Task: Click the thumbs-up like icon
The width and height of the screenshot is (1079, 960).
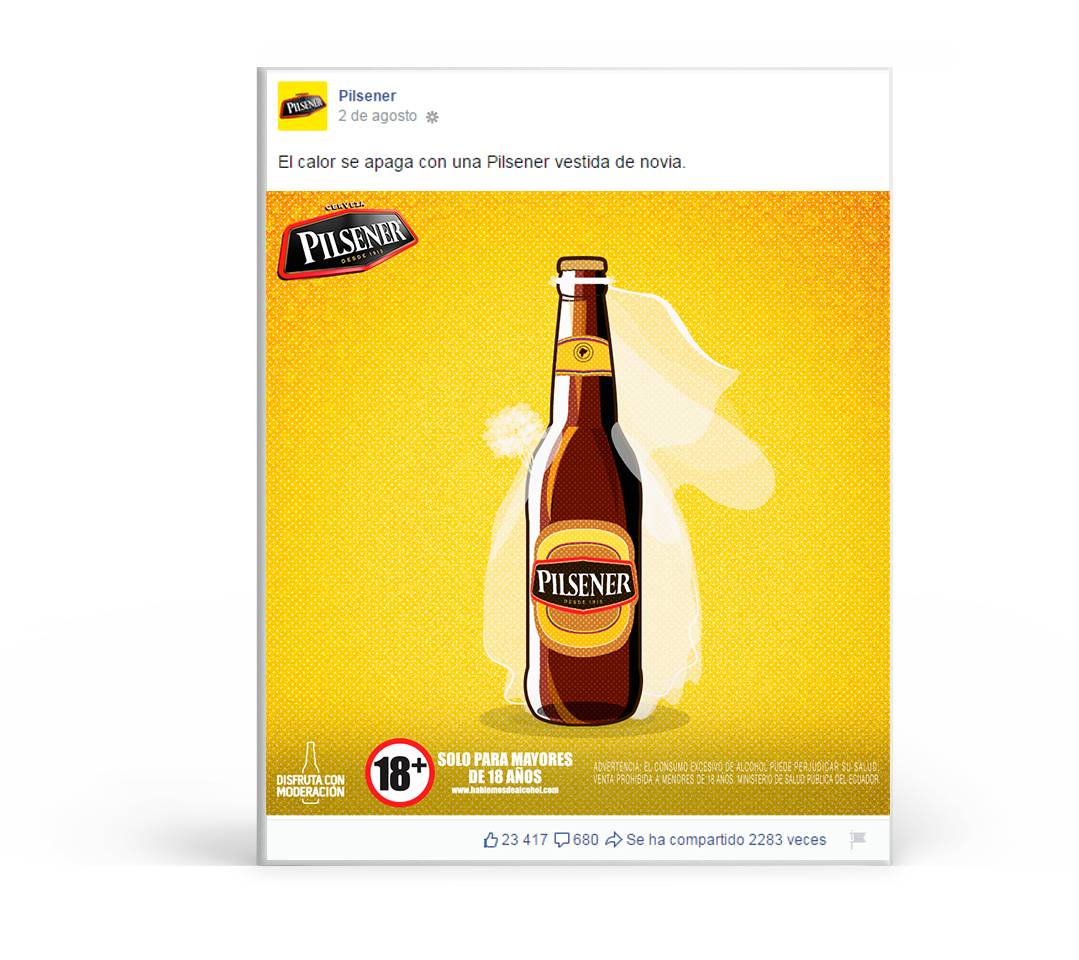Action: coord(491,840)
